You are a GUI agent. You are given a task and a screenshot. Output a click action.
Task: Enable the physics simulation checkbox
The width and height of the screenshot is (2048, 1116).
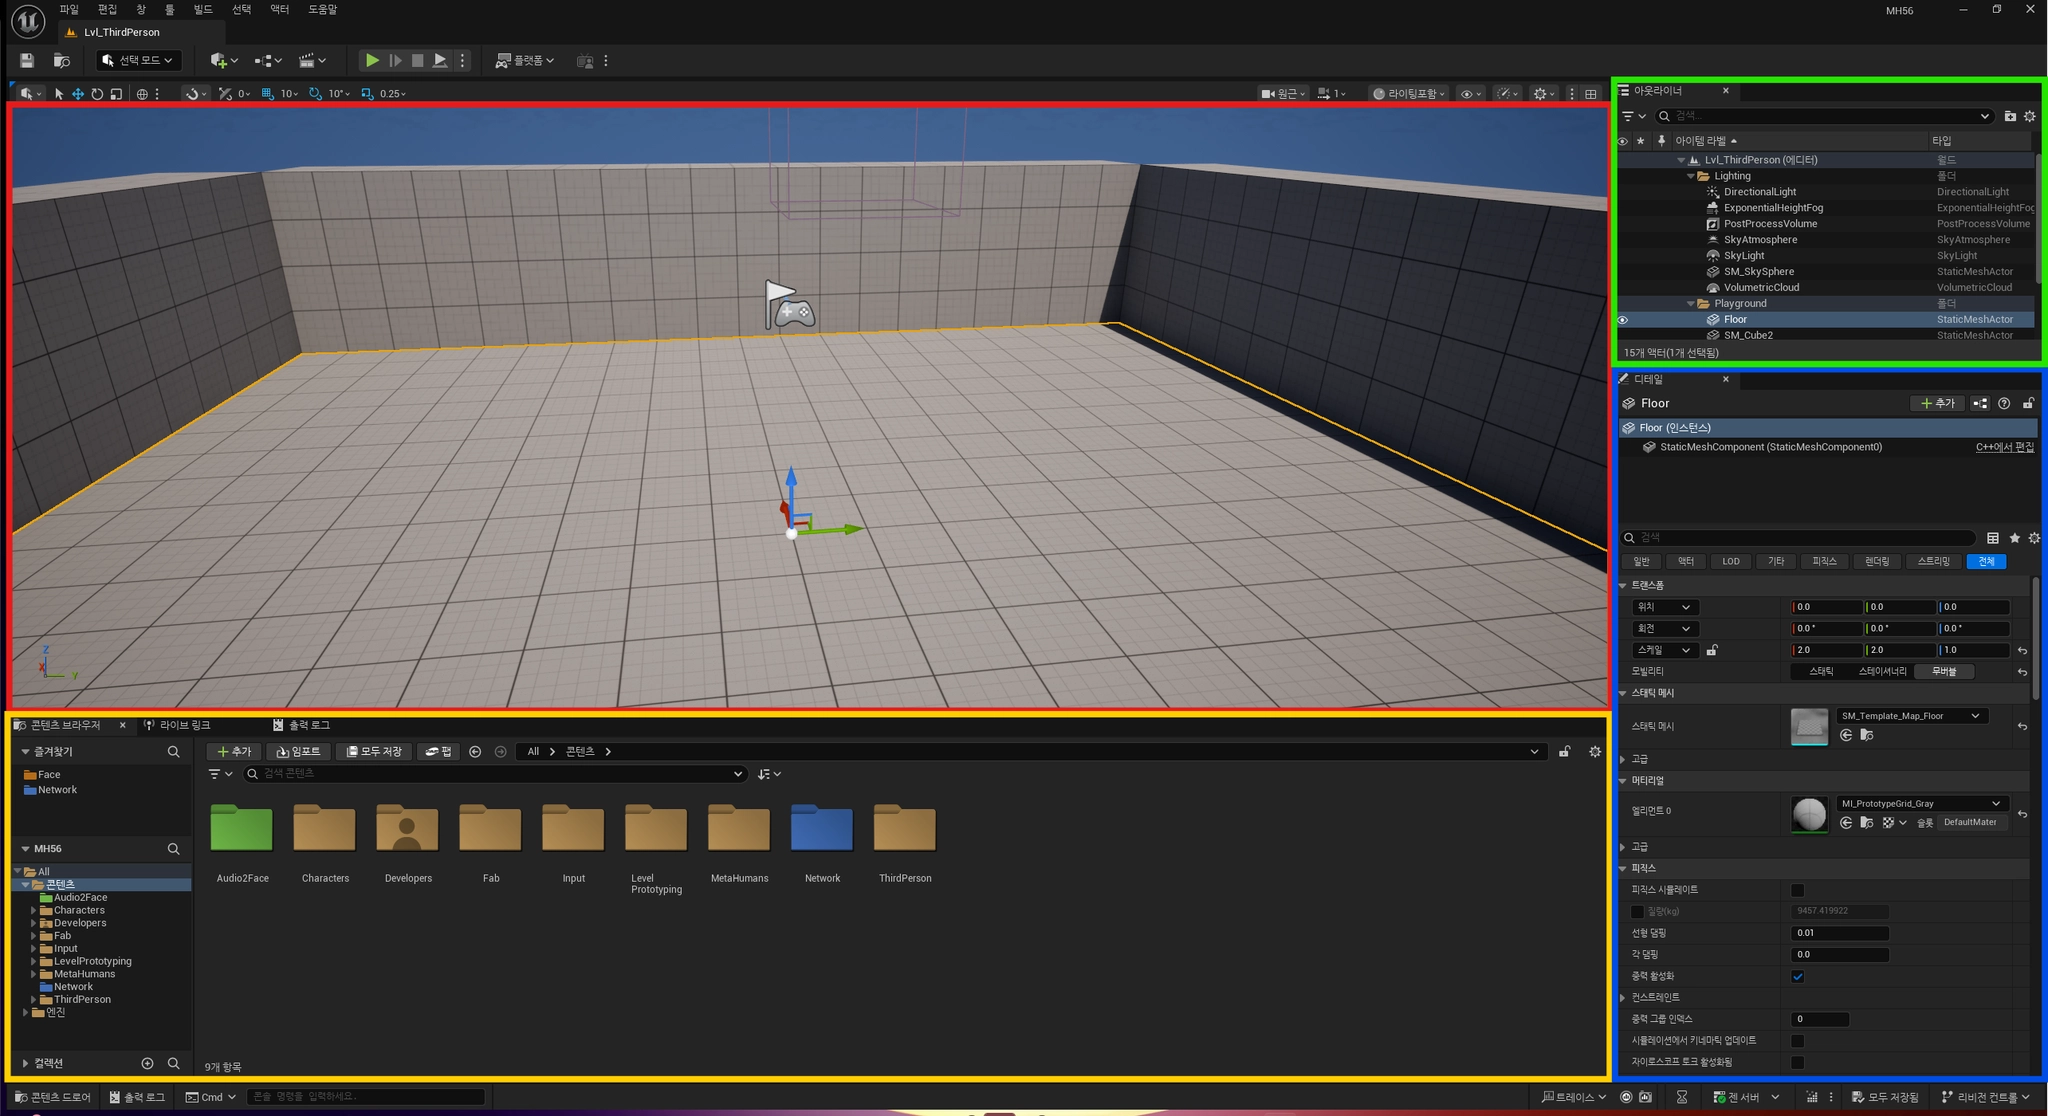pos(1797,890)
